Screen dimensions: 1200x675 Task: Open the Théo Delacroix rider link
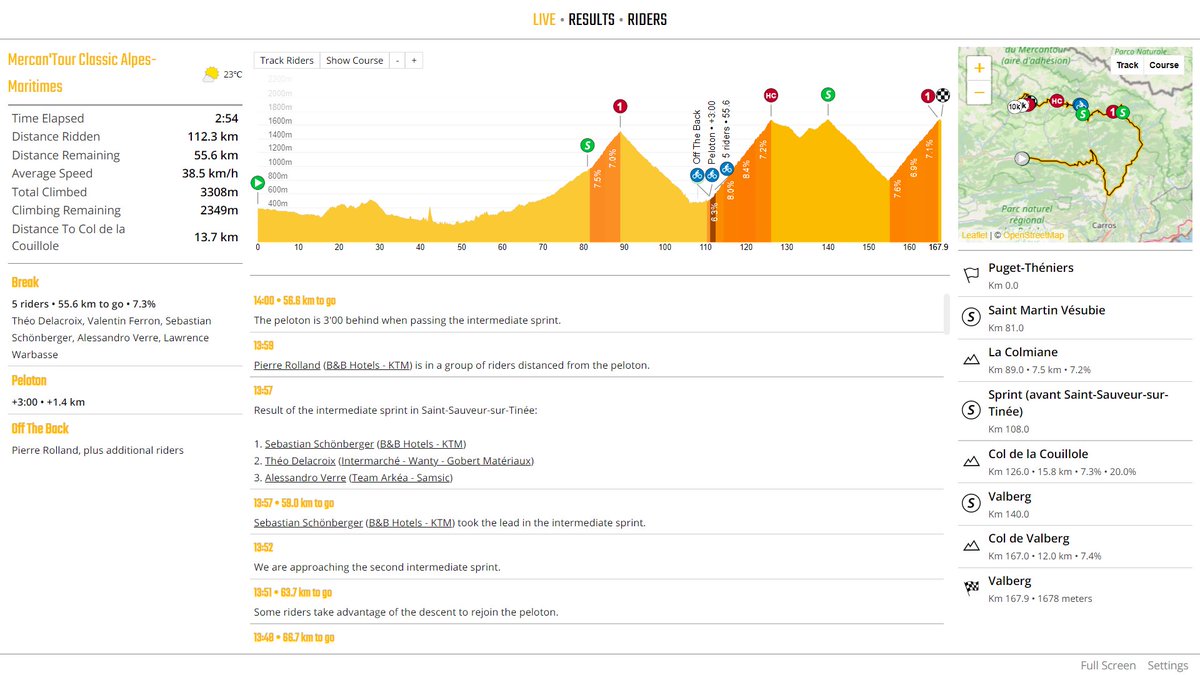point(300,461)
